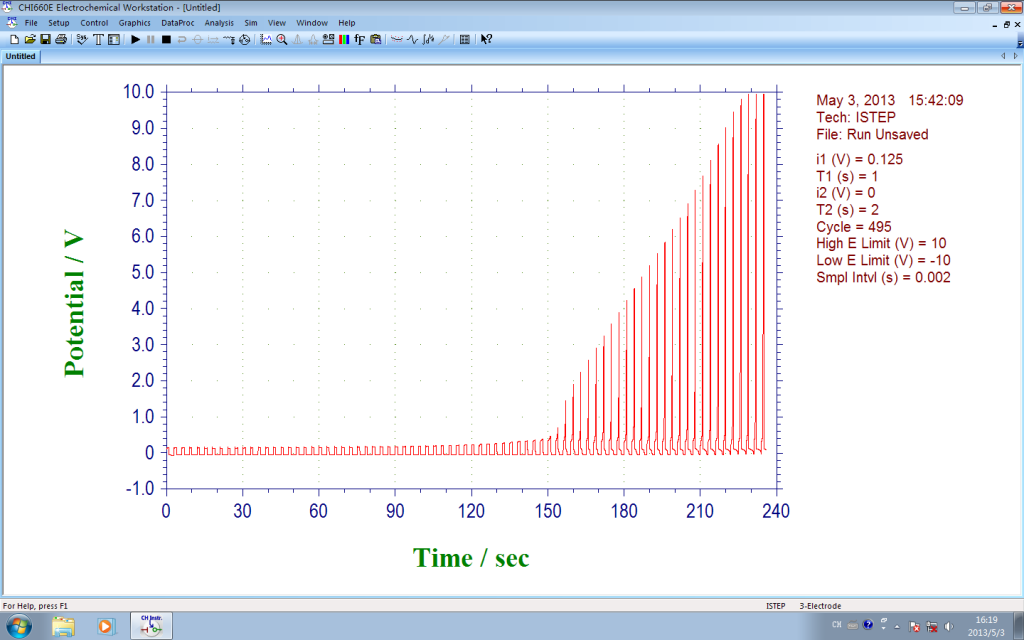Click the Font settings icon
This screenshot has height=640, width=1024.
point(359,40)
